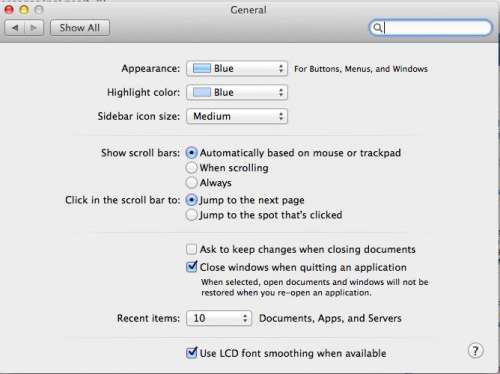Click the 'Recent items:' label

pyautogui.click(x=148, y=318)
